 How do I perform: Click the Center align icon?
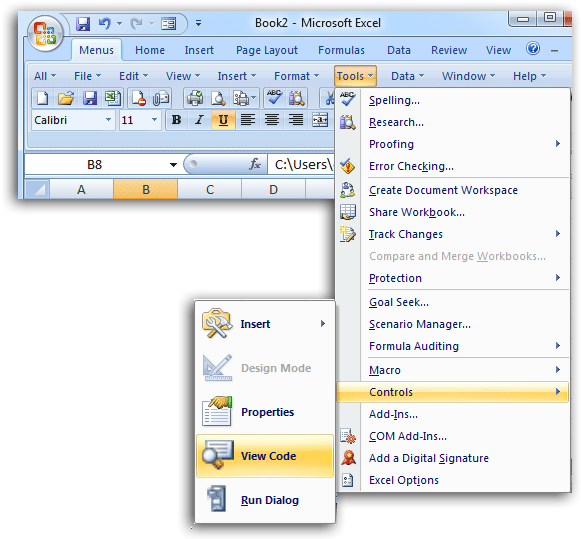[x=272, y=120]
